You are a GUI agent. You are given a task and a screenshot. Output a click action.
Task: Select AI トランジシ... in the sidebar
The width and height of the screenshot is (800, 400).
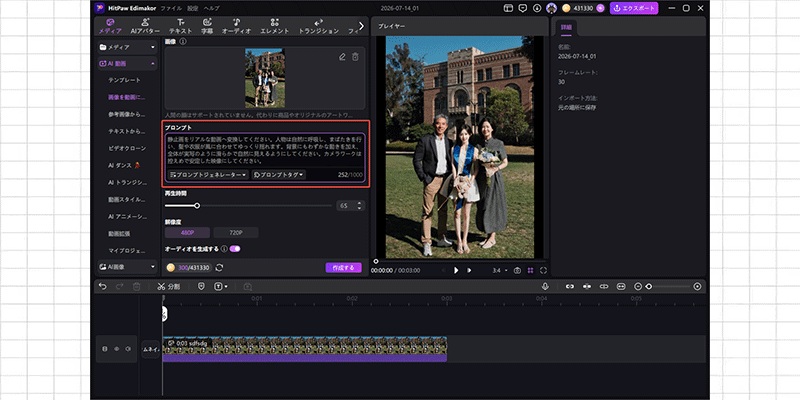pos(127,182)
